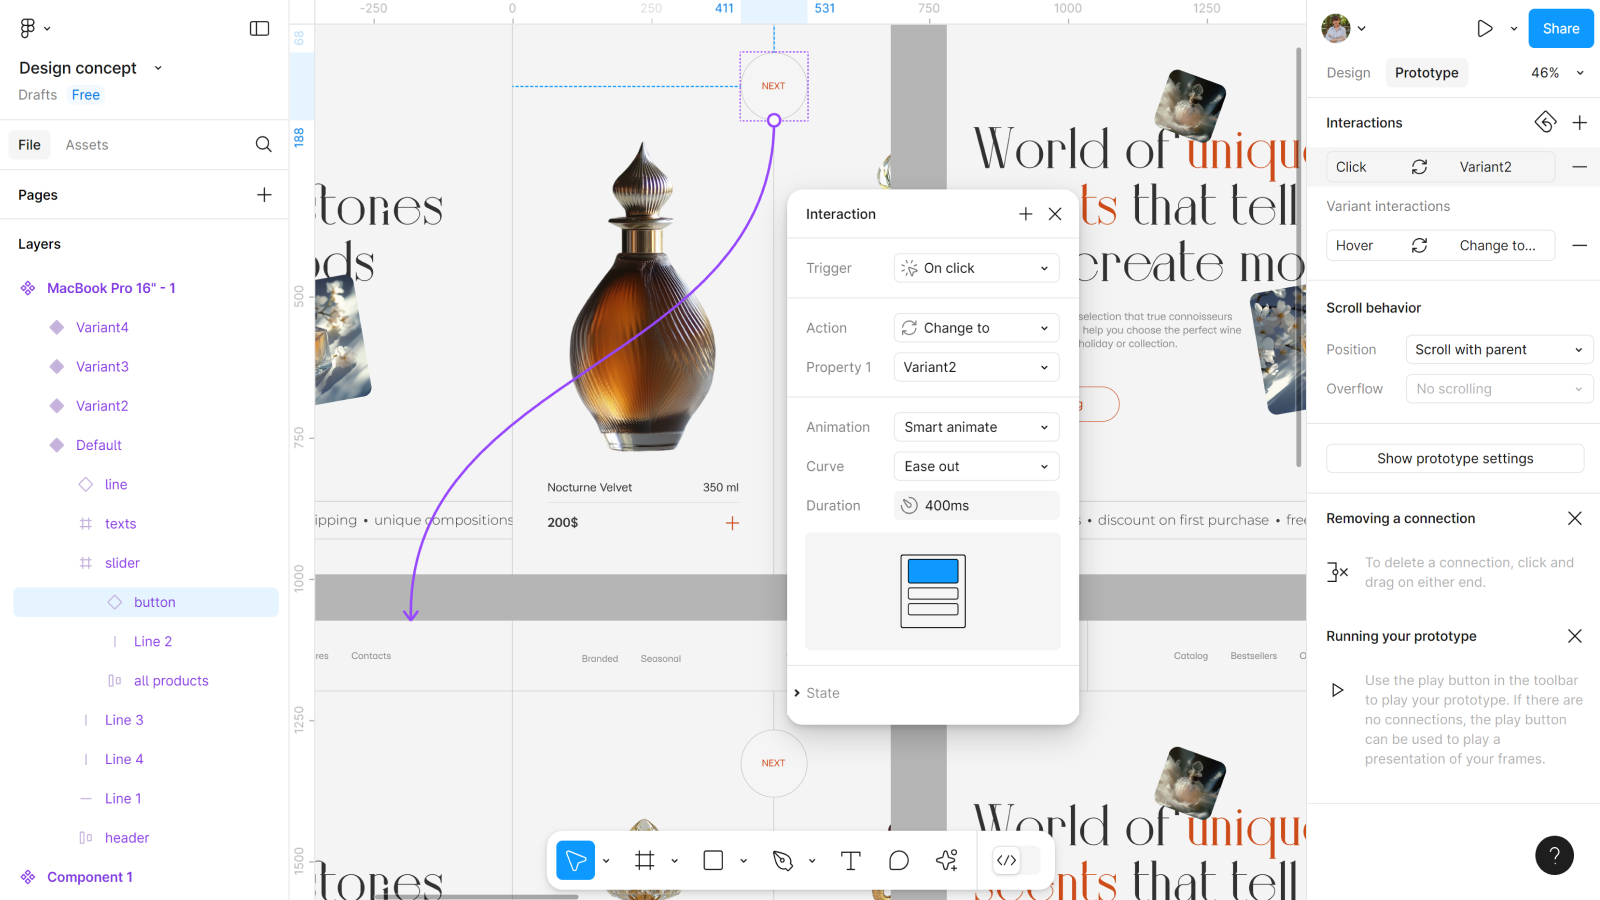Click the search icon in layers panel
This screenshot has height=900, width=1600.
[x=263, y=144]
